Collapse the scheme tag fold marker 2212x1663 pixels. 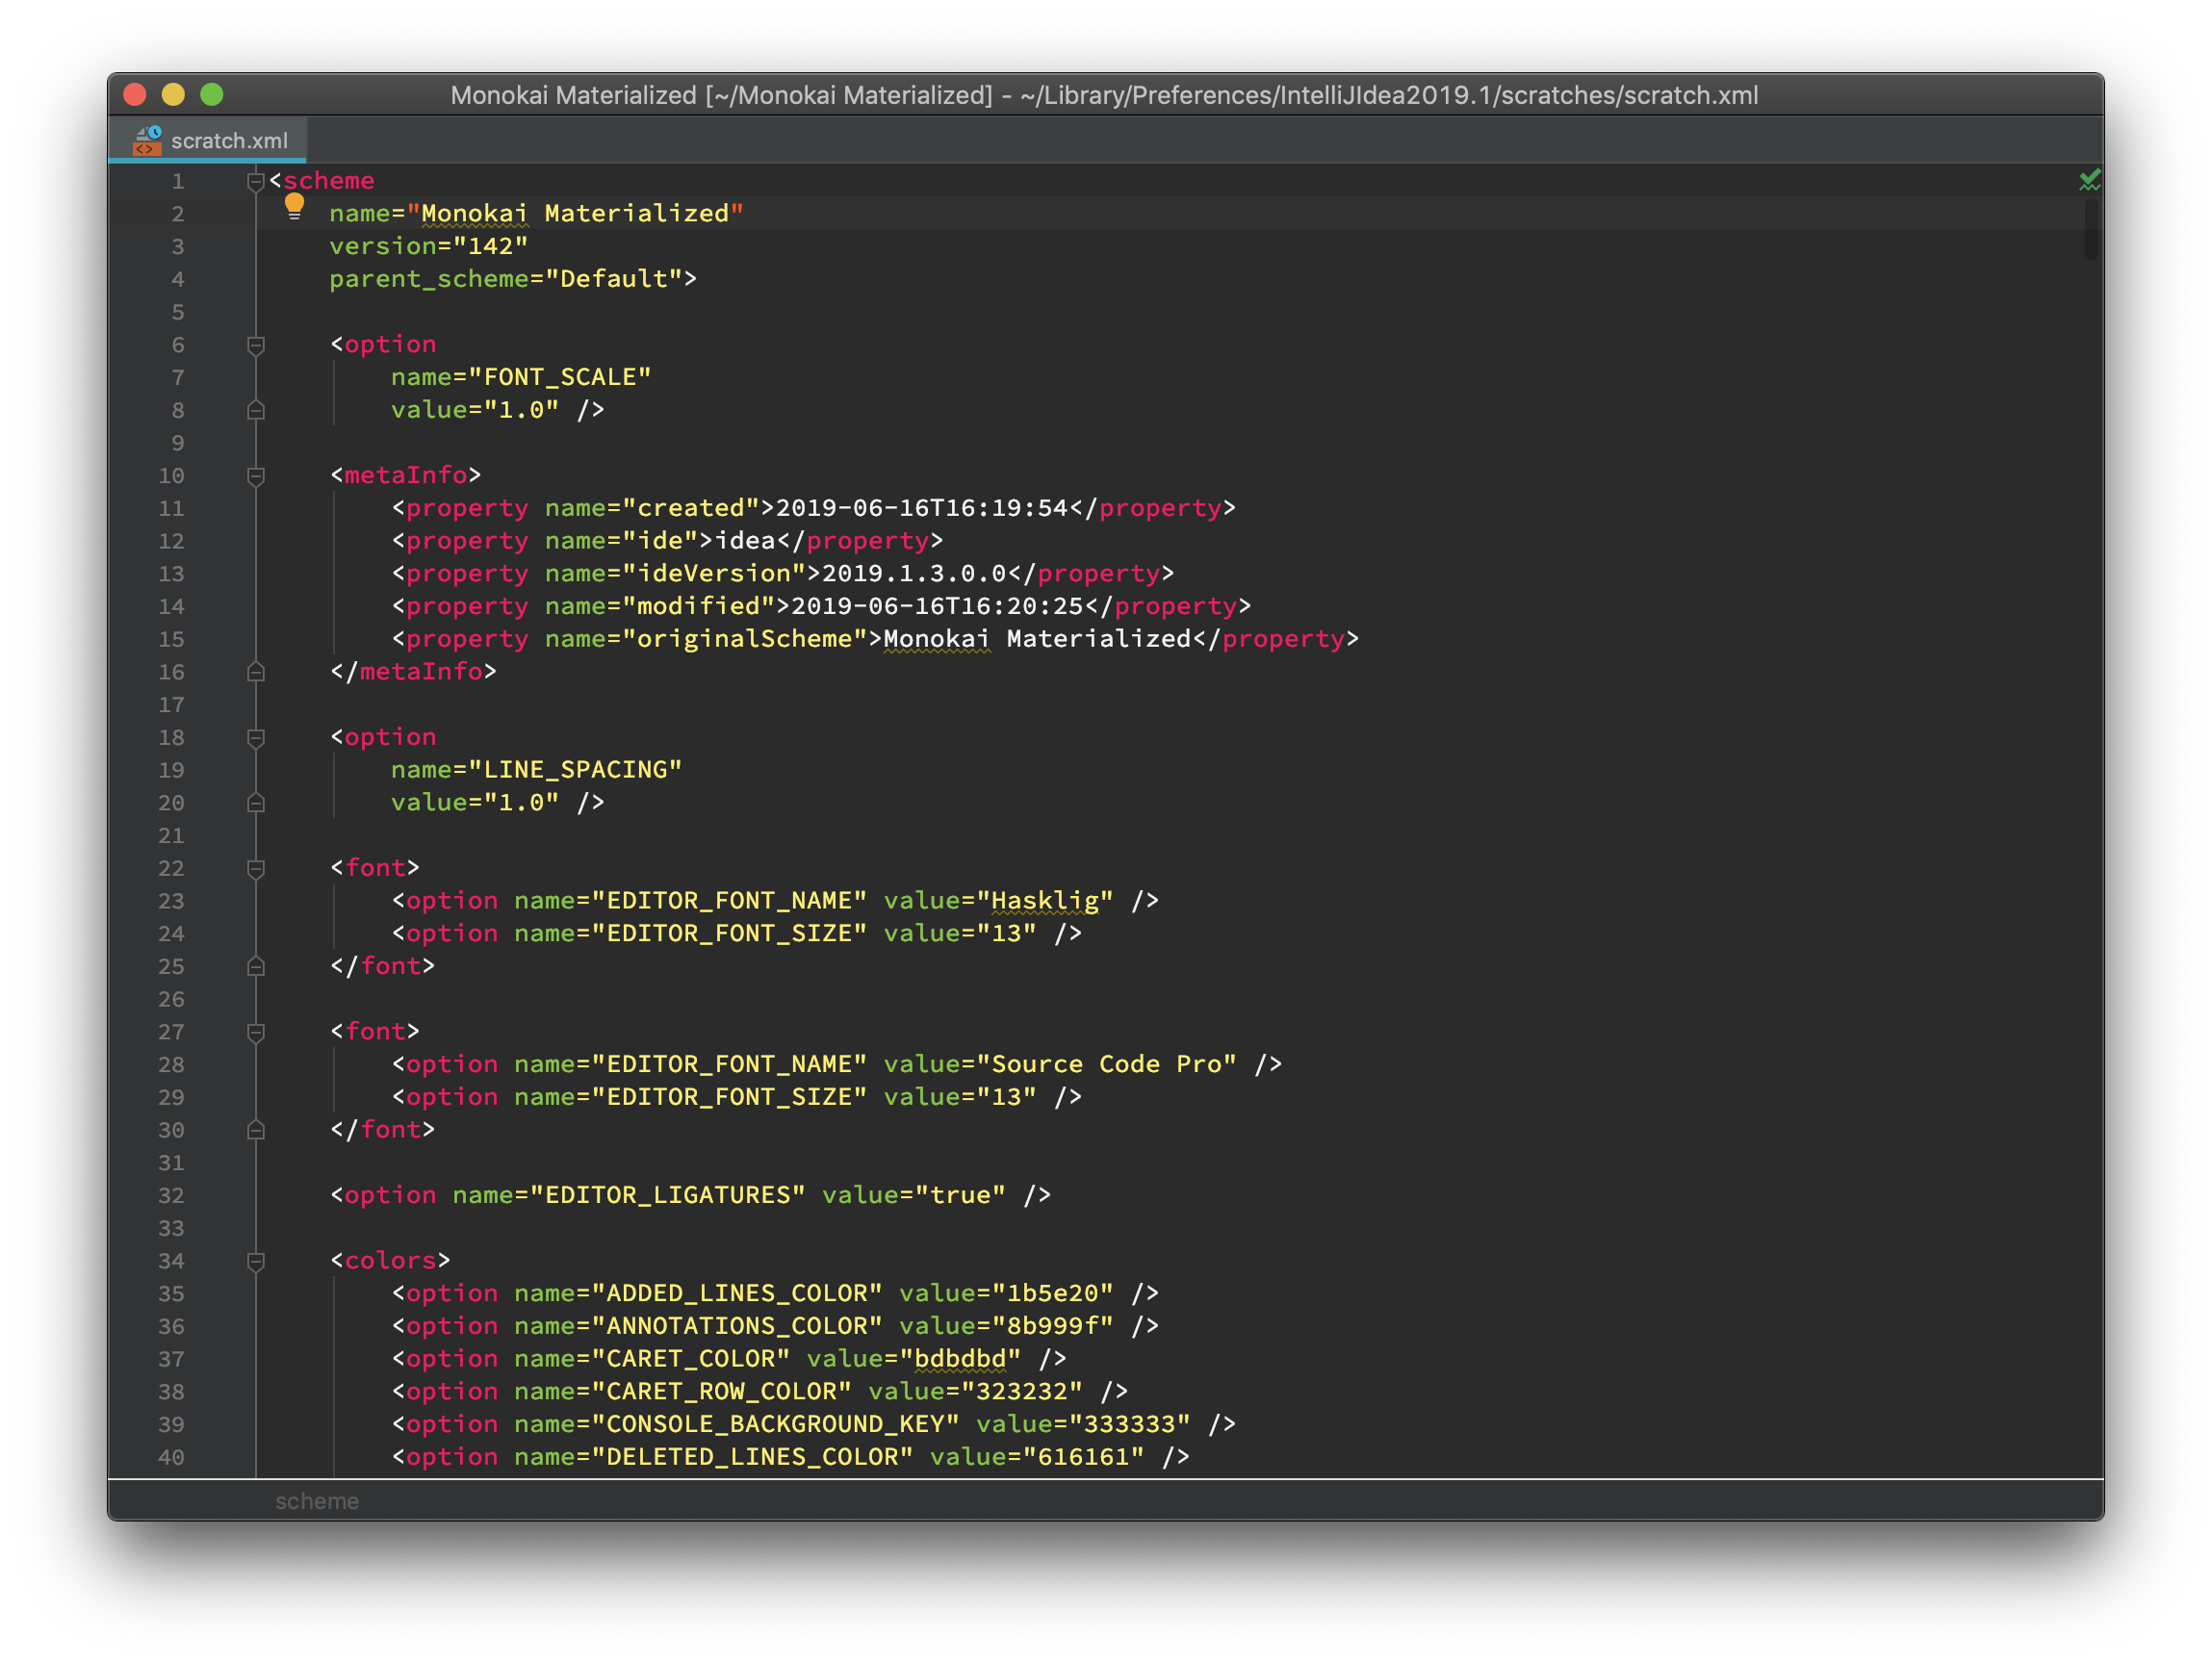256,181
